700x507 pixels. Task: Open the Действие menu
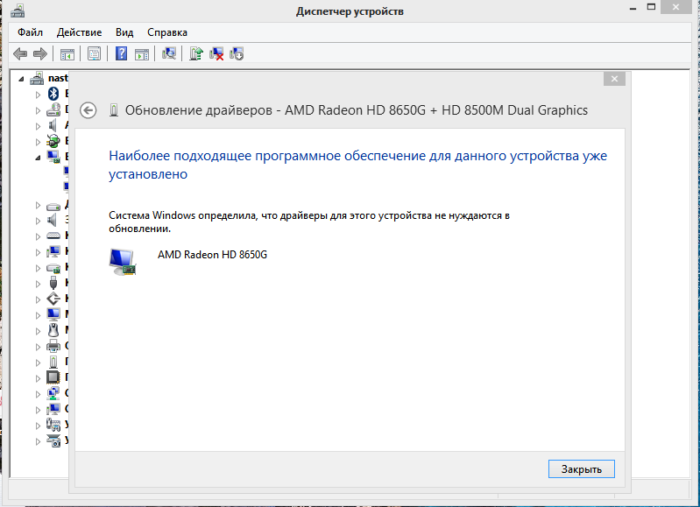click(79, 32)
